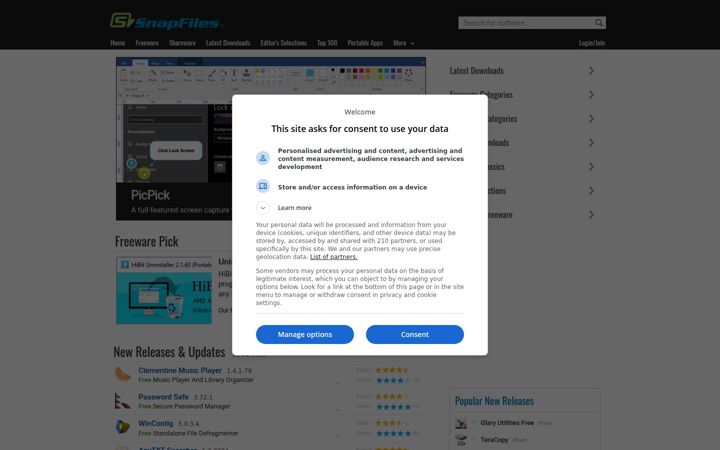The image size is (720, 450).
Task: Click Latest Downloads in the sidebar
Action: click(x=477, y=71)
